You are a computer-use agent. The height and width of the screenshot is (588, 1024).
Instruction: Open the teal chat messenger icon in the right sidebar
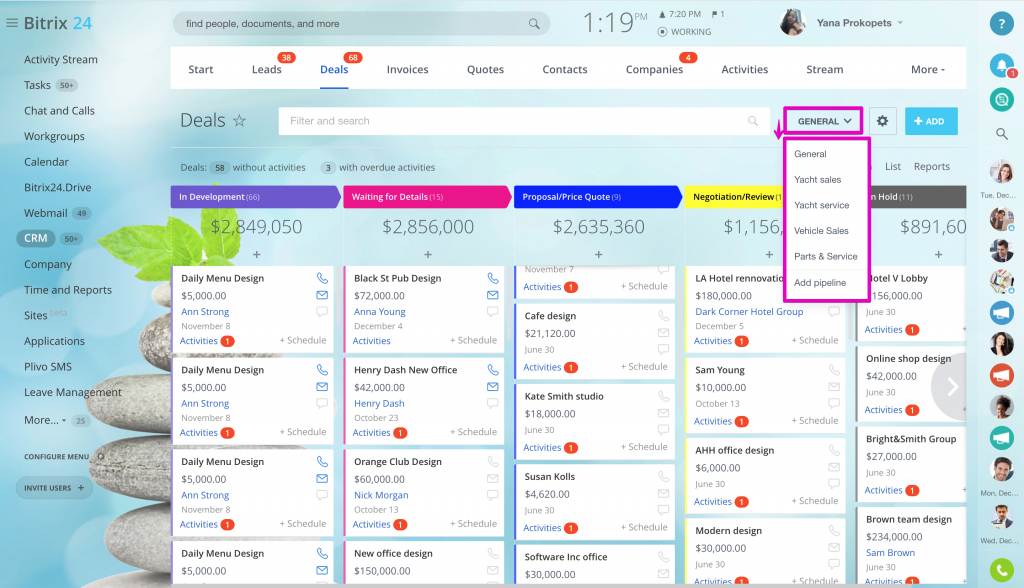pyautogui.click(x=1001, y=100)
